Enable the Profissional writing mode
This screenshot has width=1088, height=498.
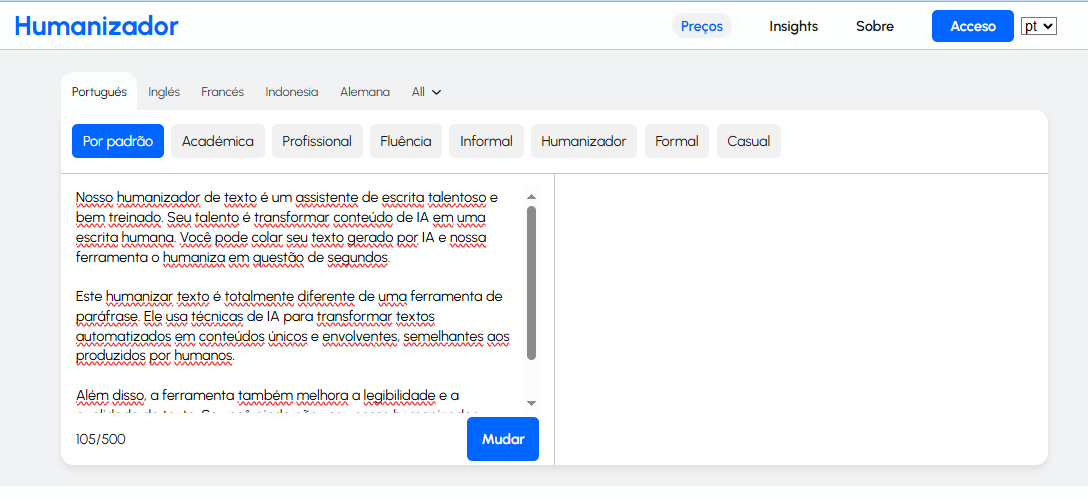pyautogui.click(x=316, y=141)
